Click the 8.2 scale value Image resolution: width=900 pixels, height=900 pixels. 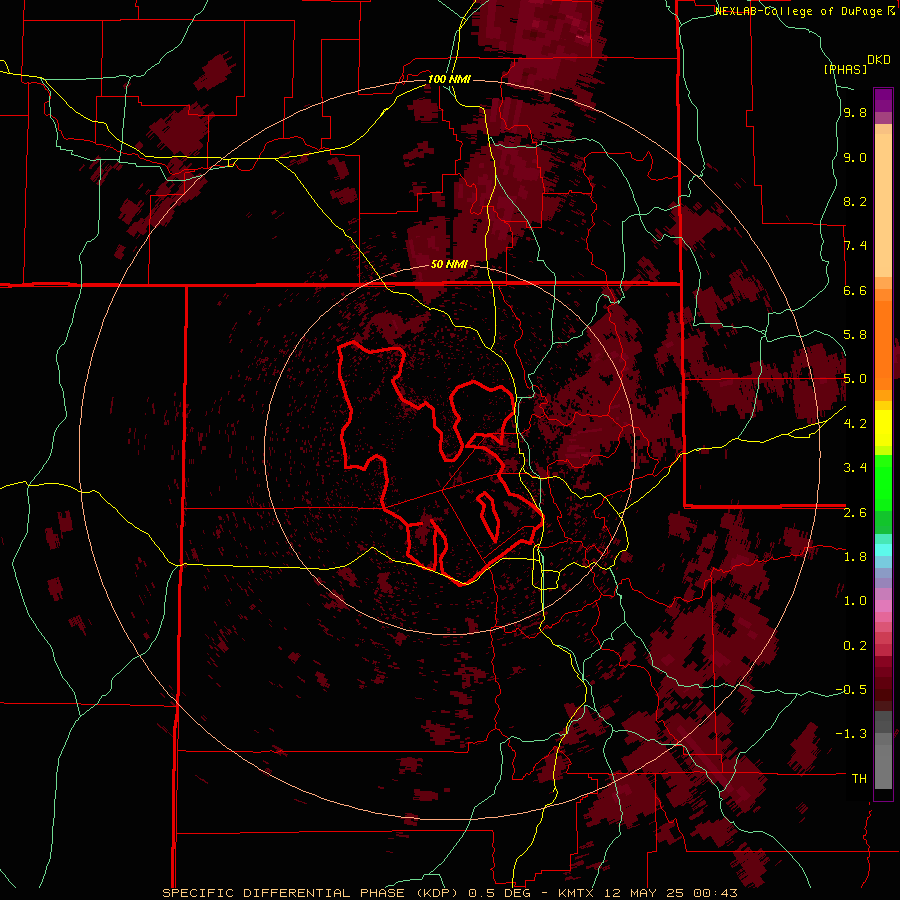pyautogui.click(x=855, y=202)
